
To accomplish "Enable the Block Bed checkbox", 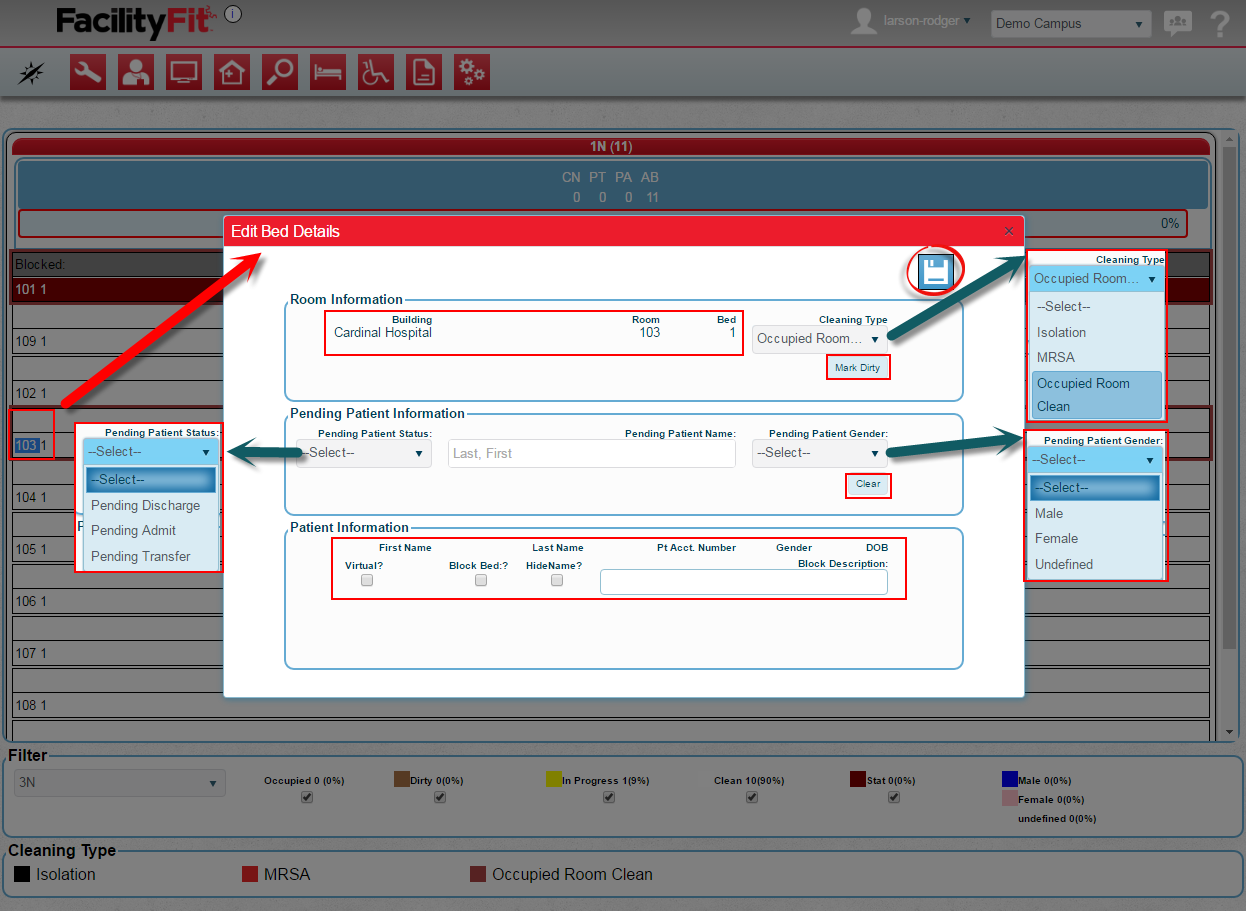I will tap(481, 580).
